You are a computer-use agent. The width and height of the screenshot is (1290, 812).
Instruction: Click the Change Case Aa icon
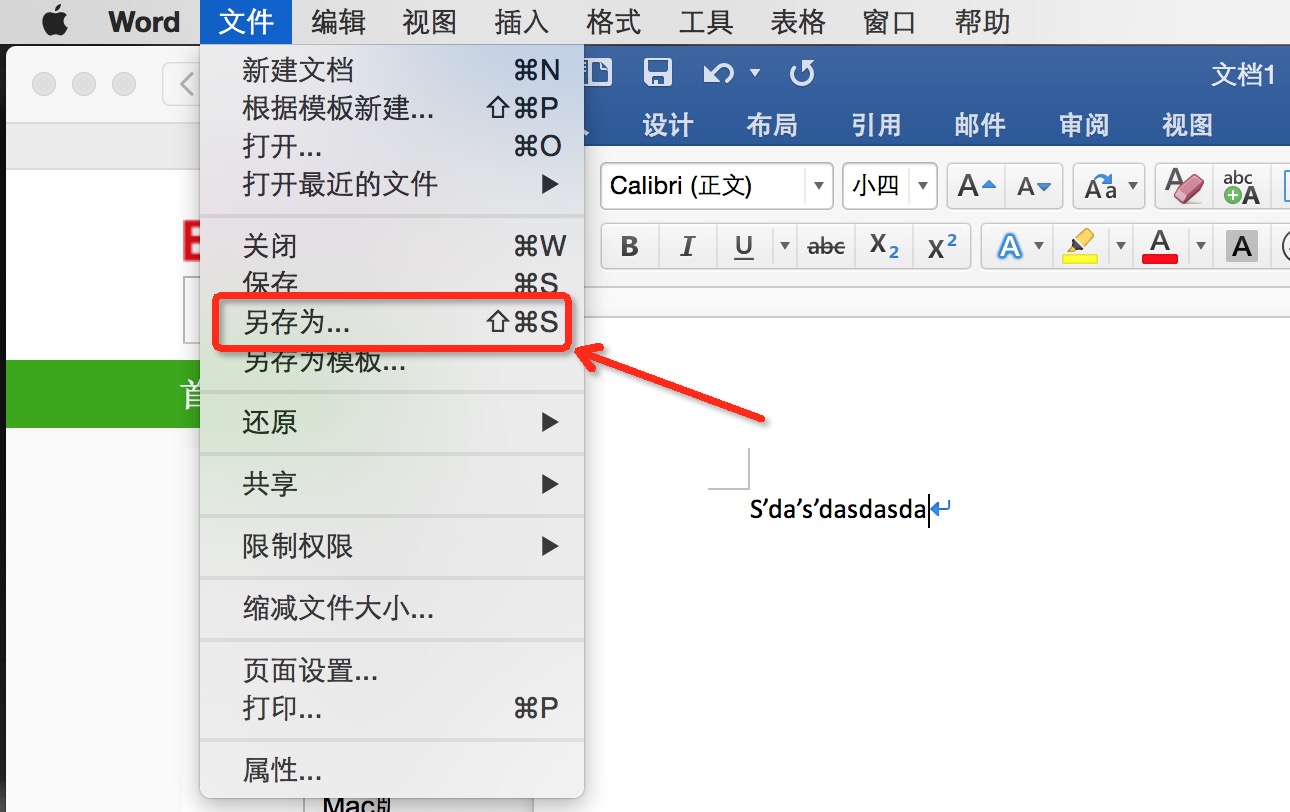(x=1100, y=186)
